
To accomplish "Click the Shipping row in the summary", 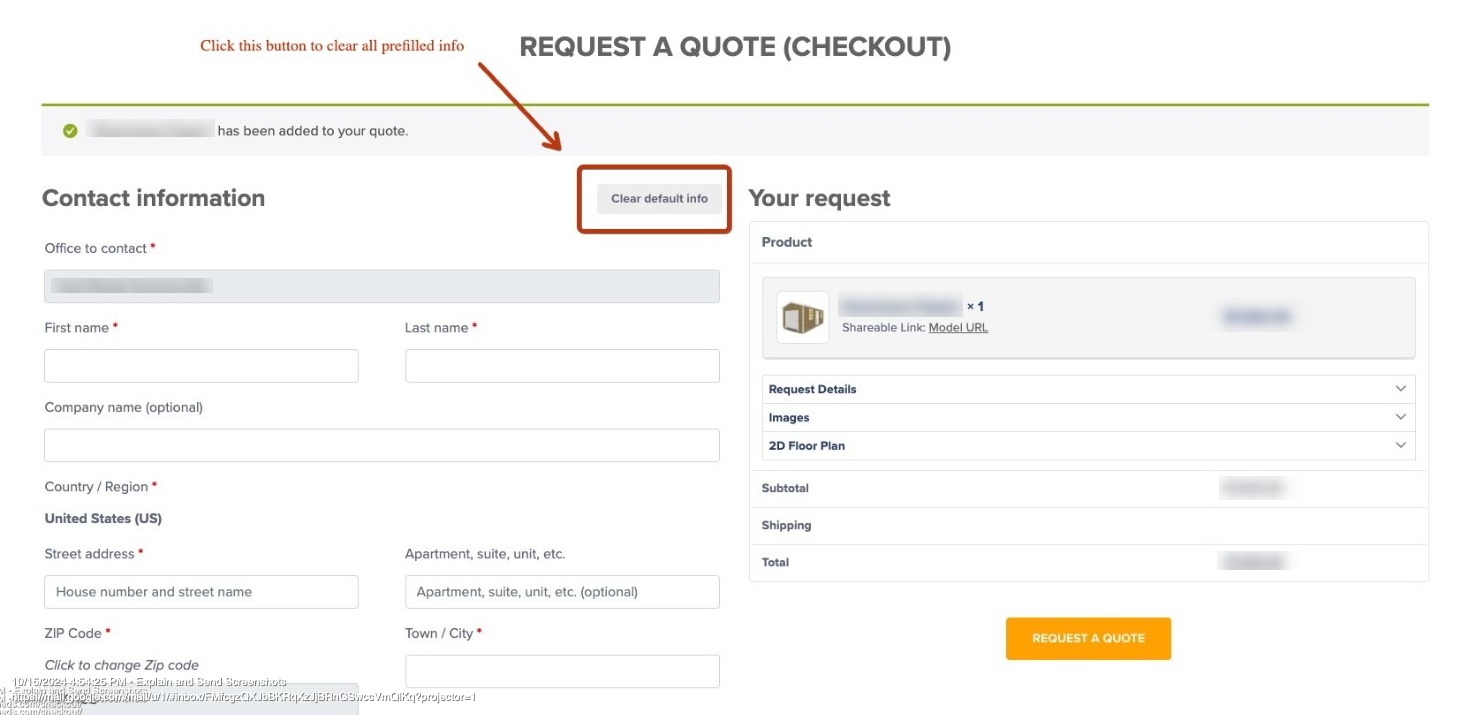I will tap(1089, 525).
